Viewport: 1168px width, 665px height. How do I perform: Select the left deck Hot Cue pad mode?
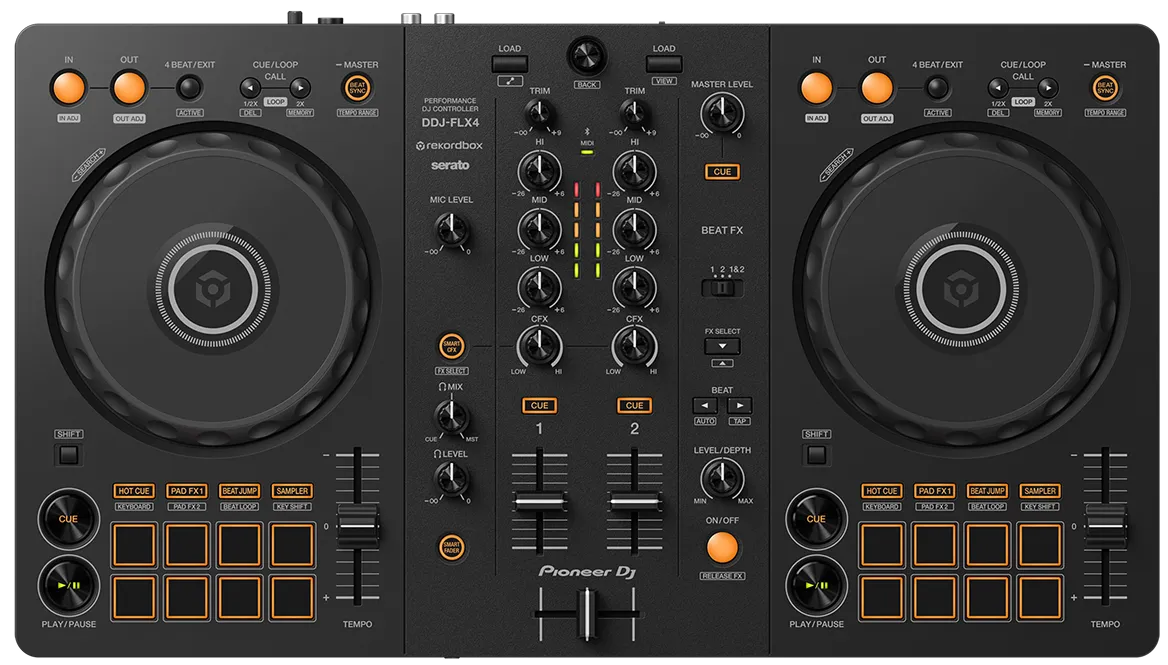tap(133, 491)
